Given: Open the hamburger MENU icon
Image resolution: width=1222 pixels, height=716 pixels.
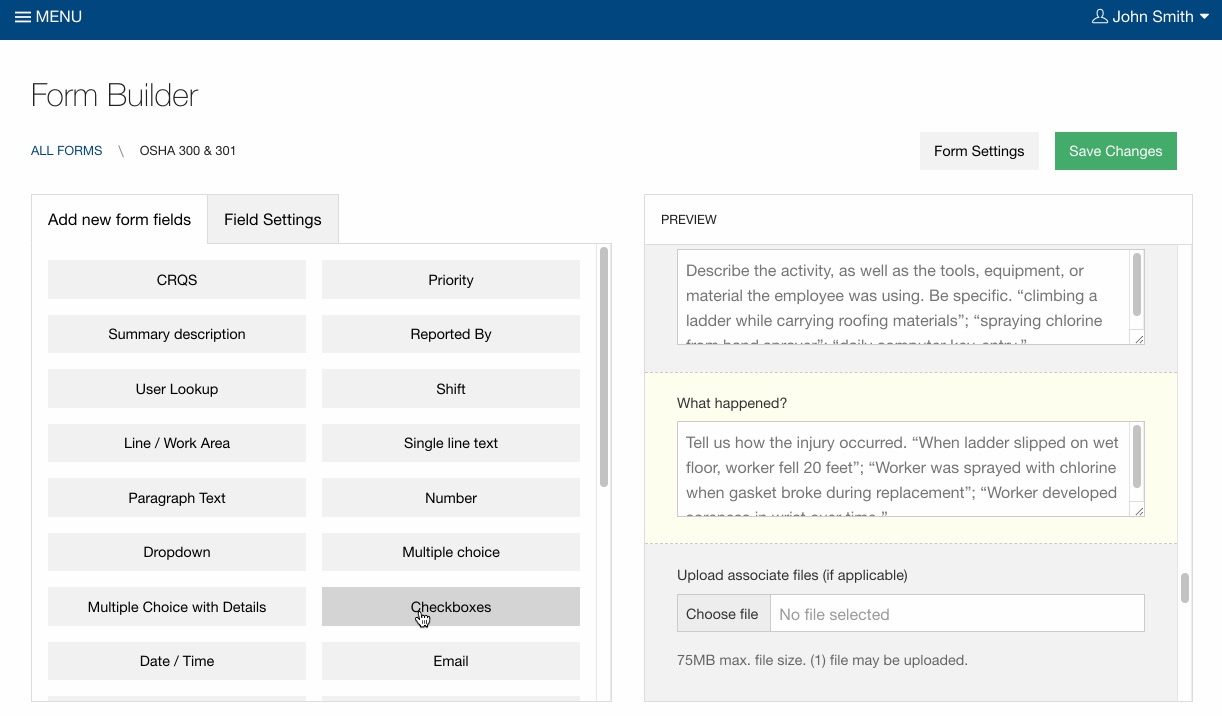Looking at the screenshot, I should pyautogui.click(x=22, y=17).
